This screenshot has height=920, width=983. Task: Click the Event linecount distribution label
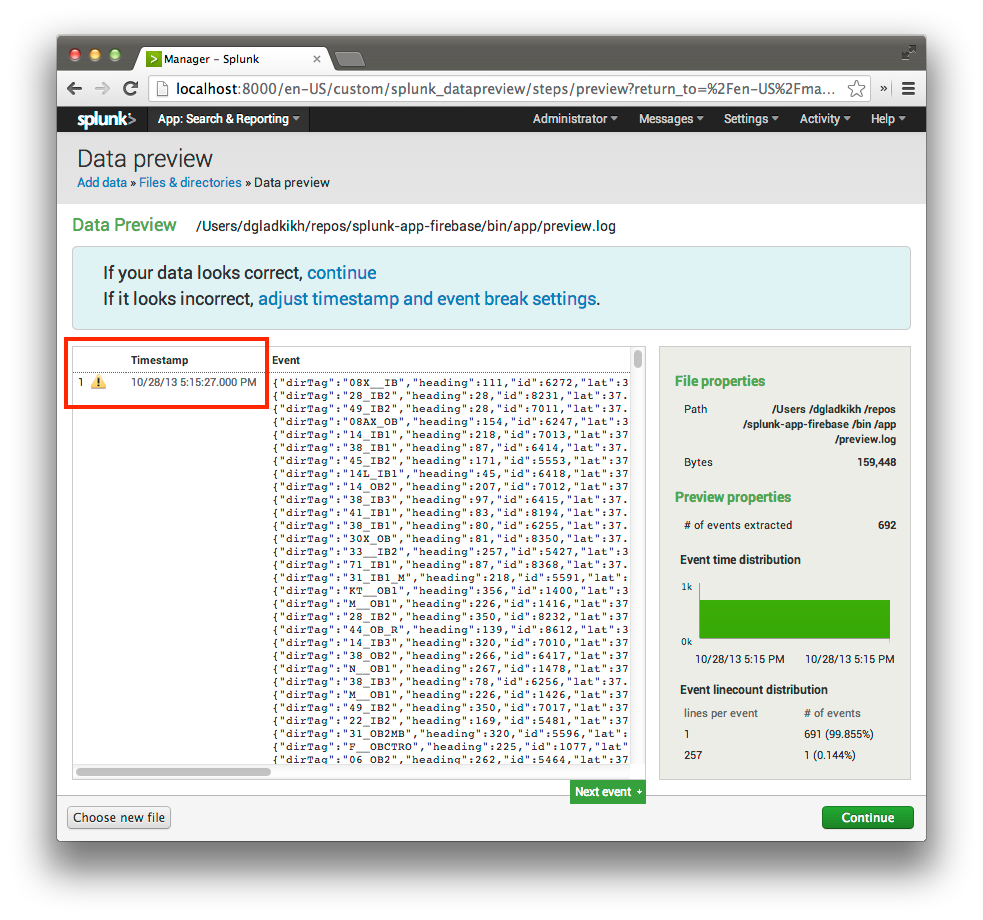[754, 689]
